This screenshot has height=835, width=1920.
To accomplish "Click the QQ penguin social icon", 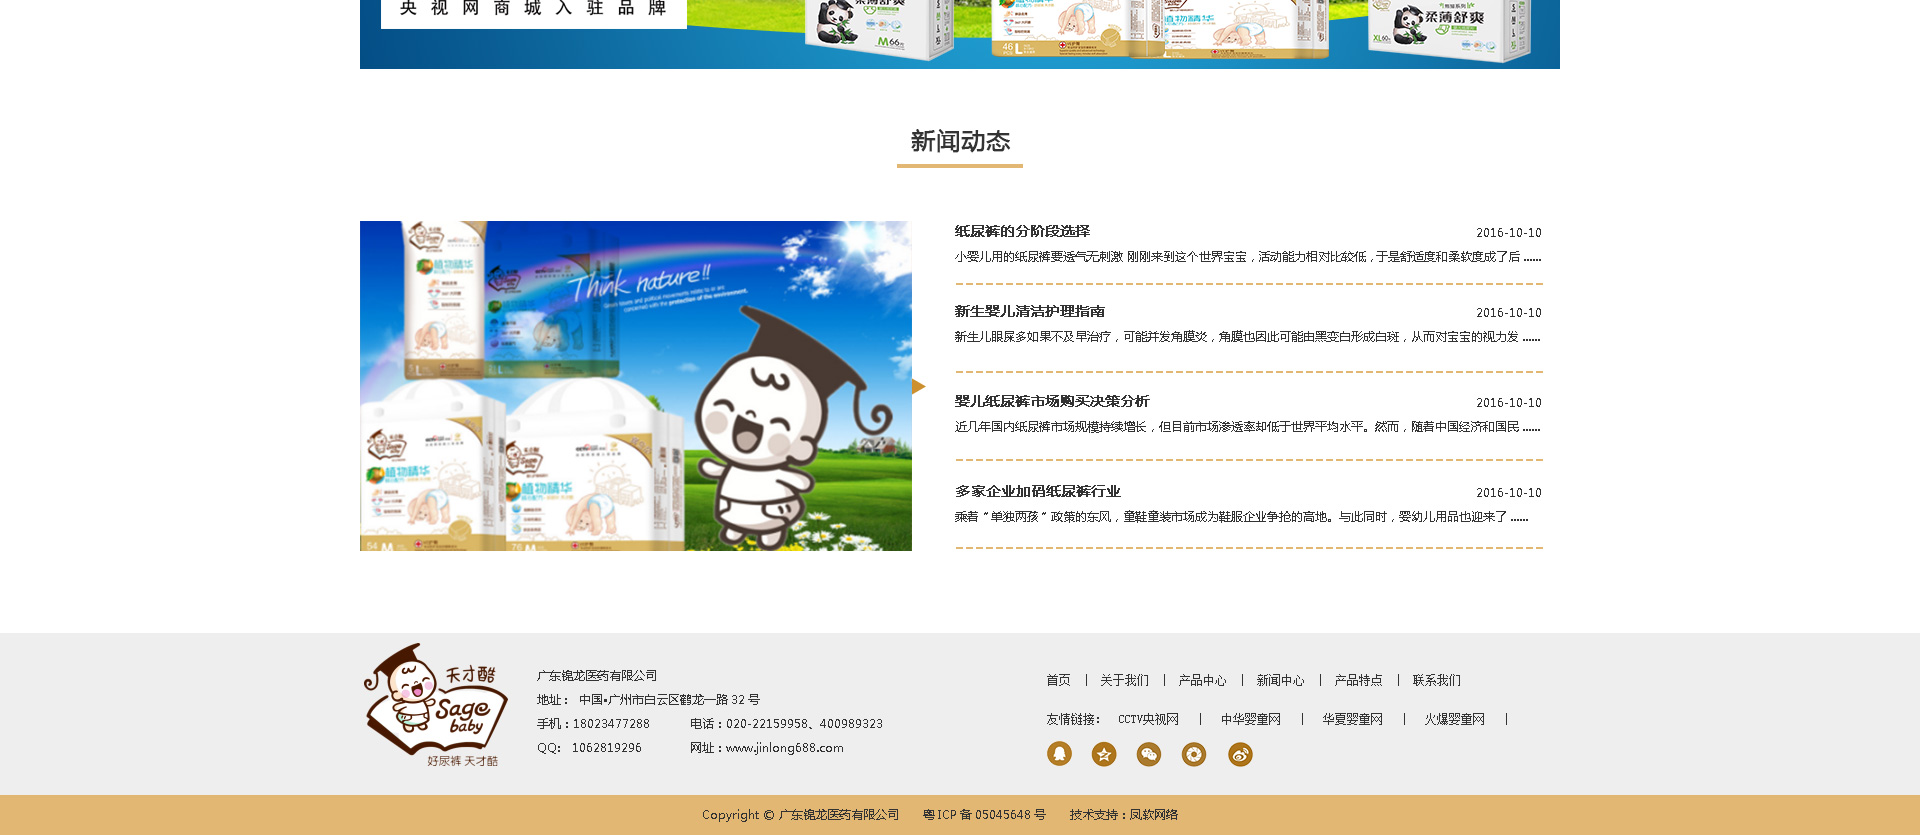I will [1059, 754].
